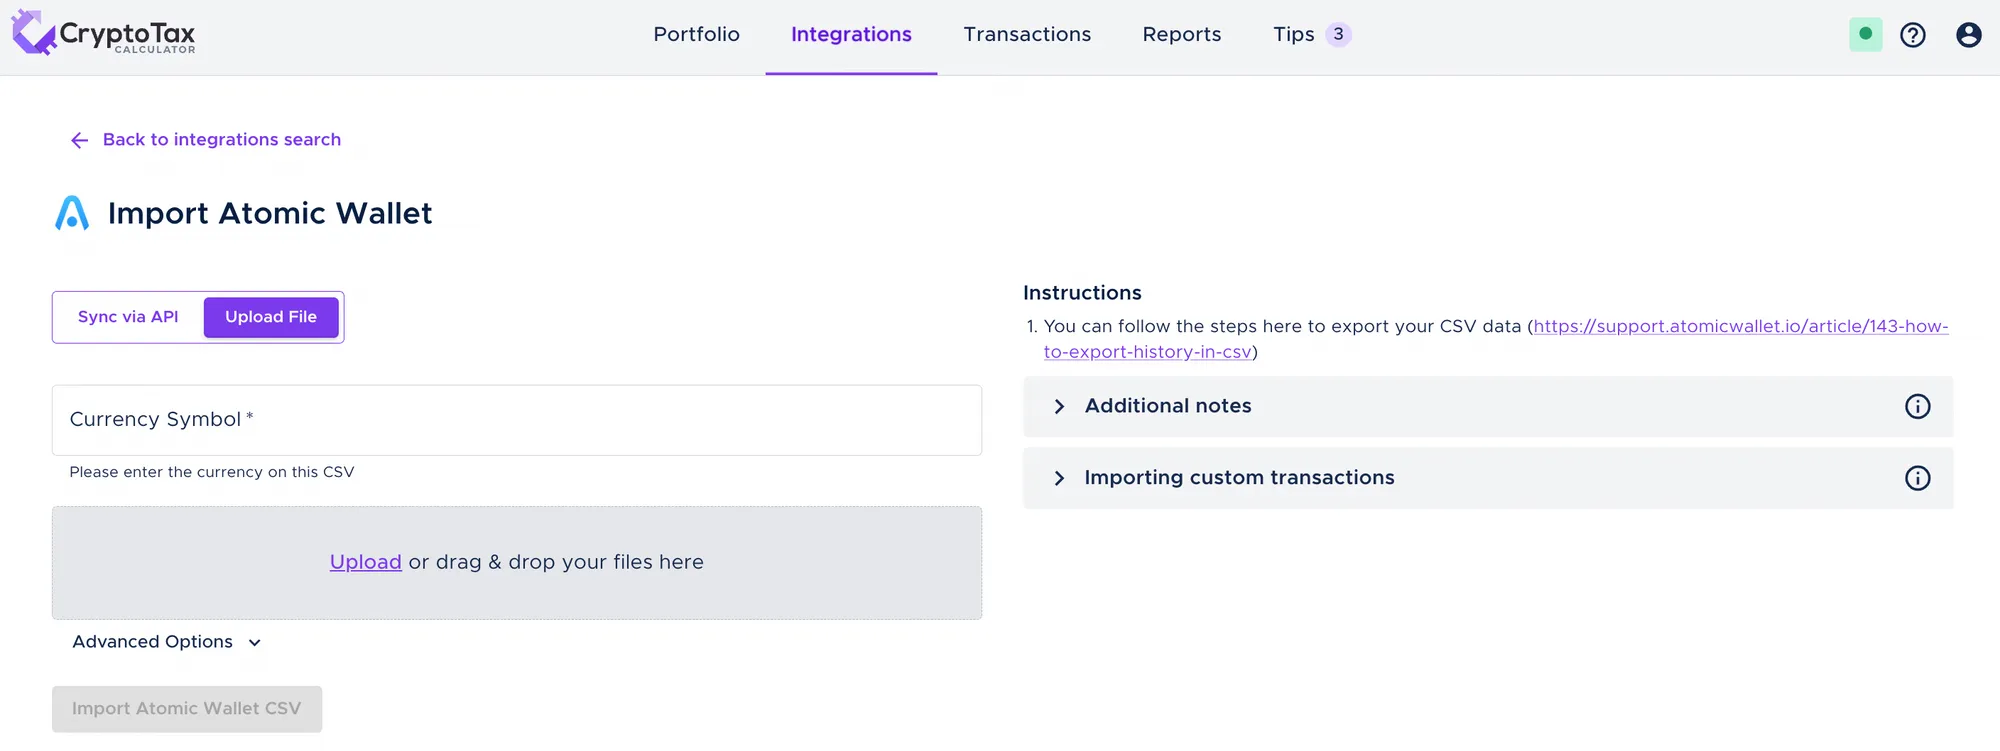The height and width of the screenshot is (751, 2000).
Task: Click 'Please enter the currency on this CSV' hint
Action: click(212, 472)
